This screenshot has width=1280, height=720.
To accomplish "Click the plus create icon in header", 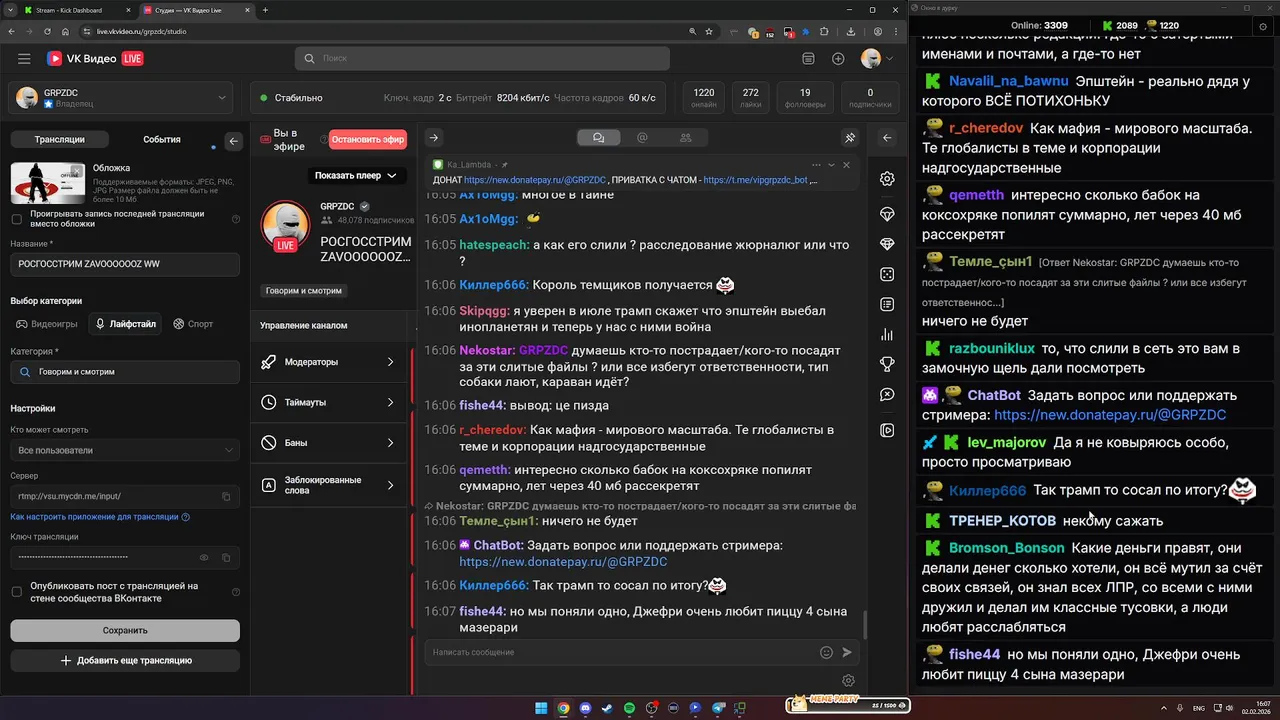I will tap(838, 59).
